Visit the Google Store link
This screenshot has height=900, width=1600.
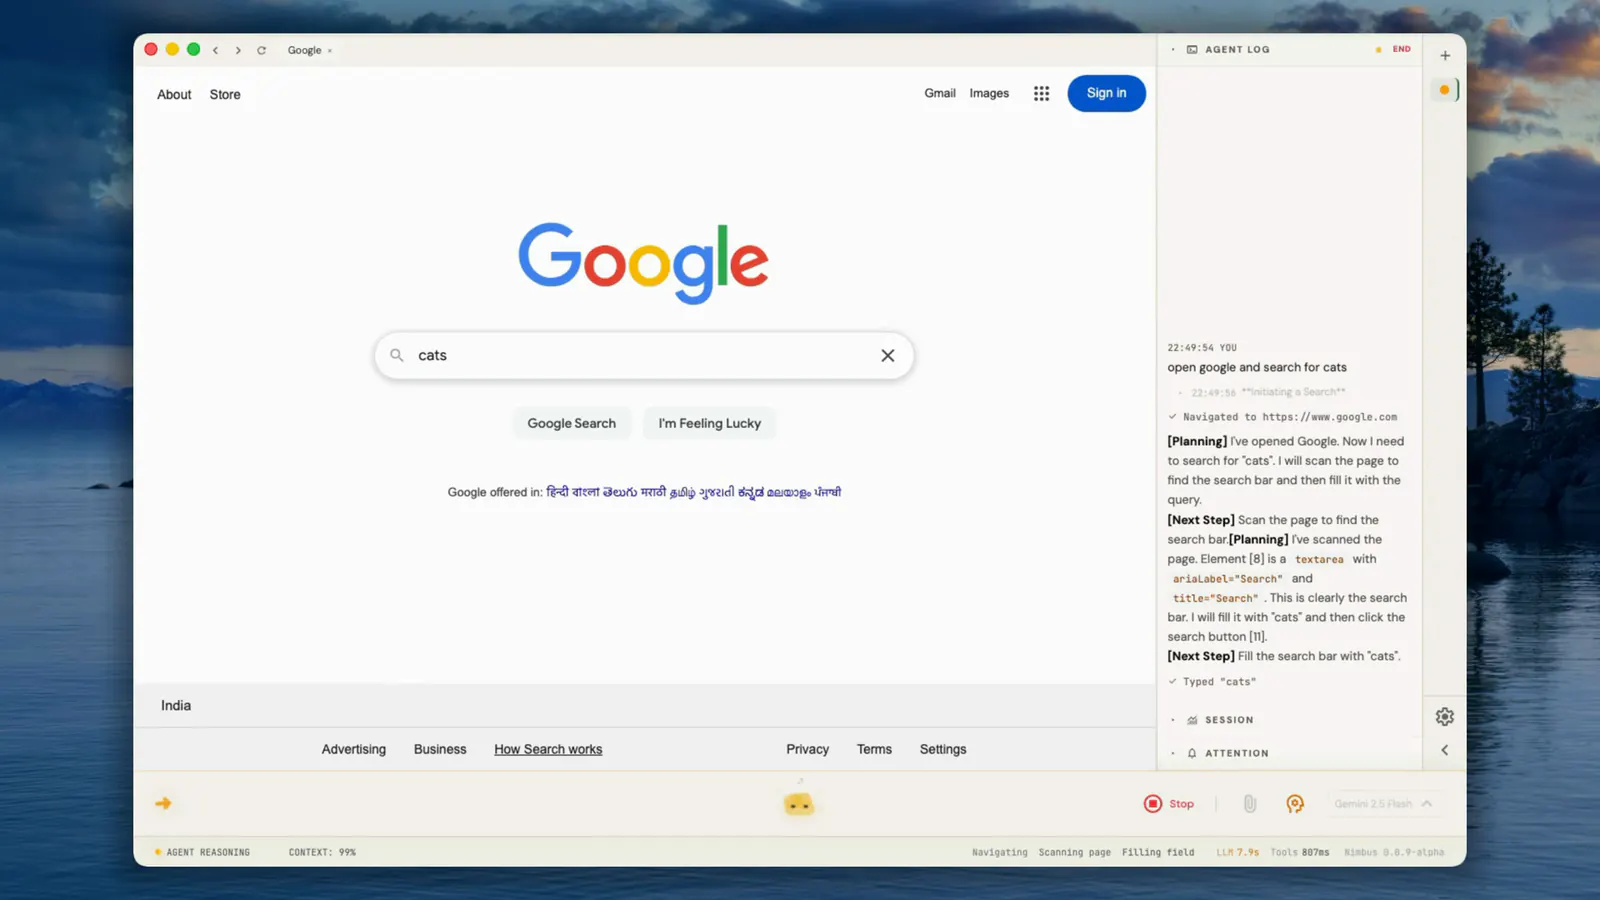(x=225, y=94)
